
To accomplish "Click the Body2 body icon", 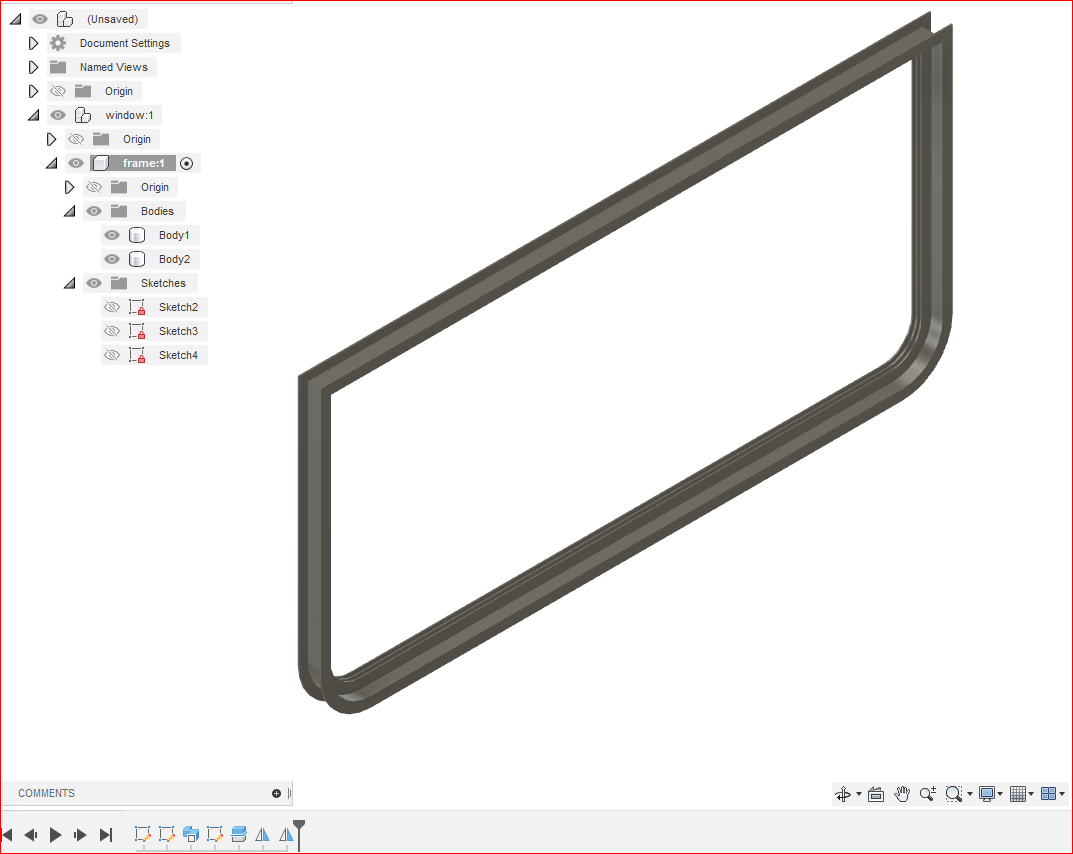I will [x=137, y=259].
